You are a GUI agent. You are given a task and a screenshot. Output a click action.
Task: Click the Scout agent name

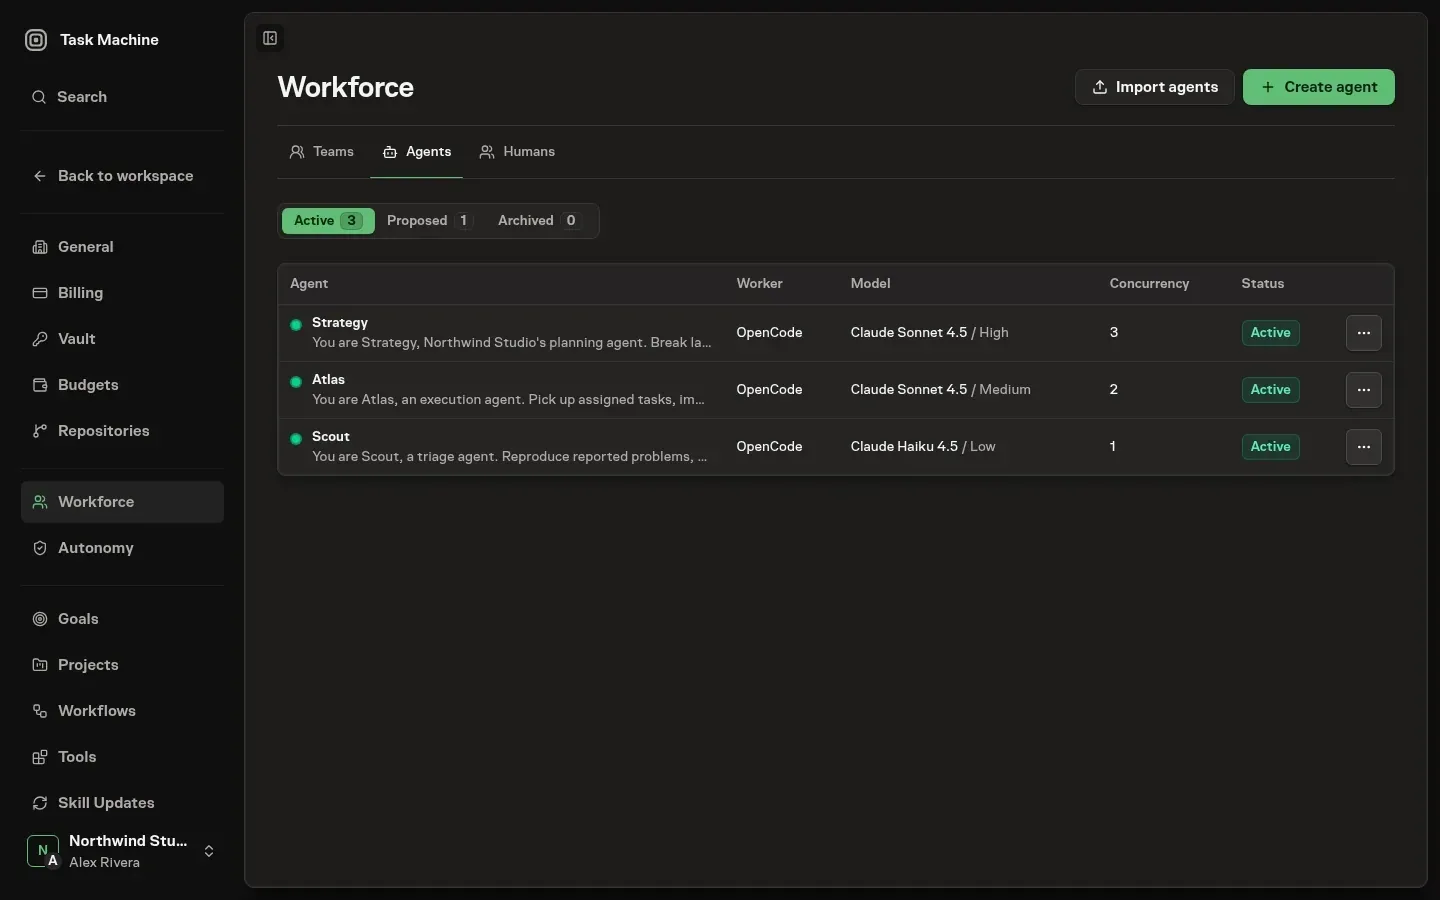[331, 437]
